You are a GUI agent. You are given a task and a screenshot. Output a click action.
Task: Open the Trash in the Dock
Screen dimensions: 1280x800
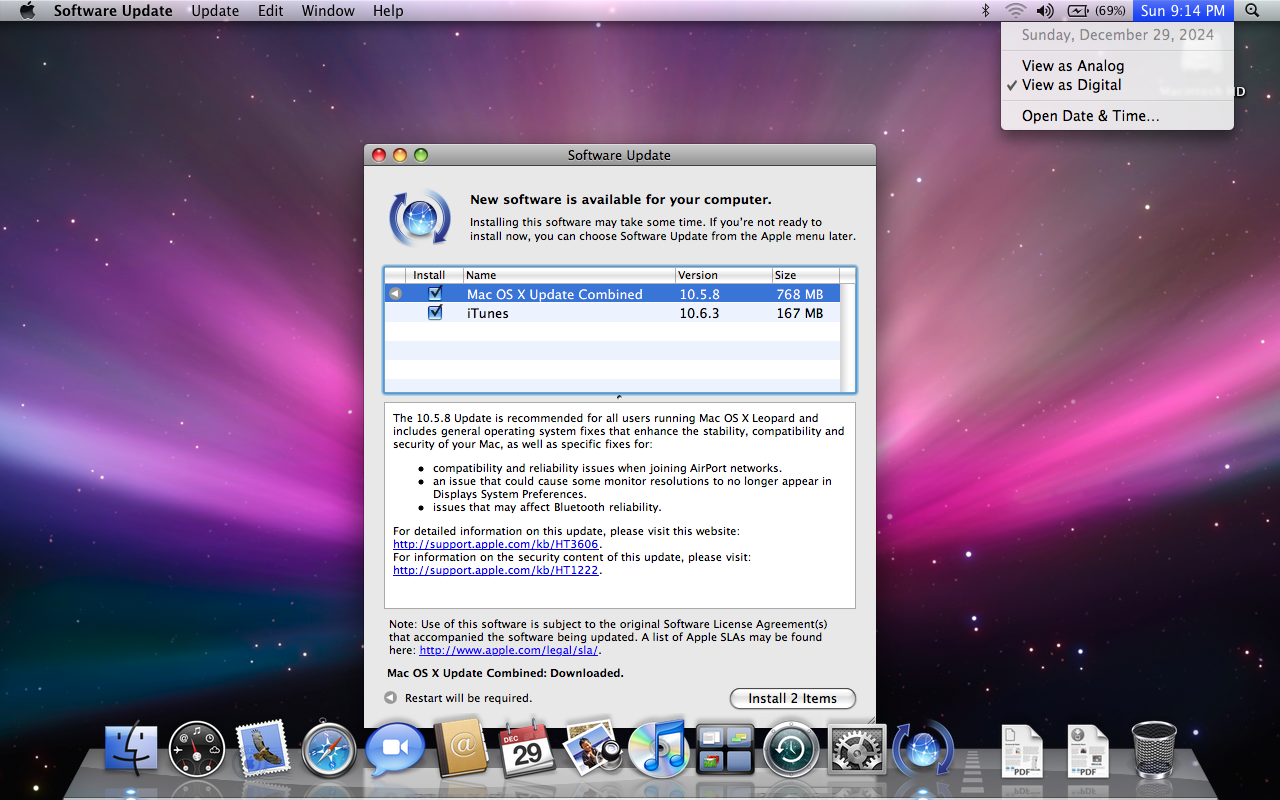coord(1154,750)
